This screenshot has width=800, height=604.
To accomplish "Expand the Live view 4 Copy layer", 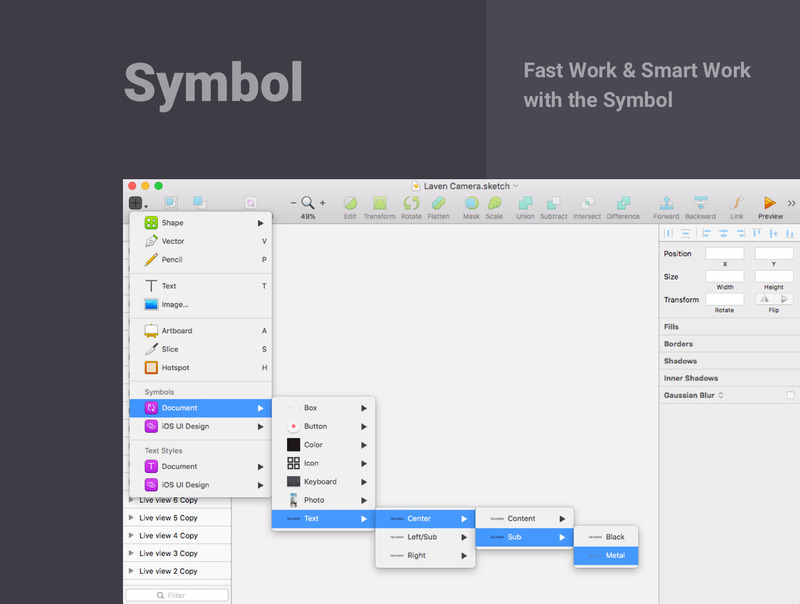I will coord(131,536).
